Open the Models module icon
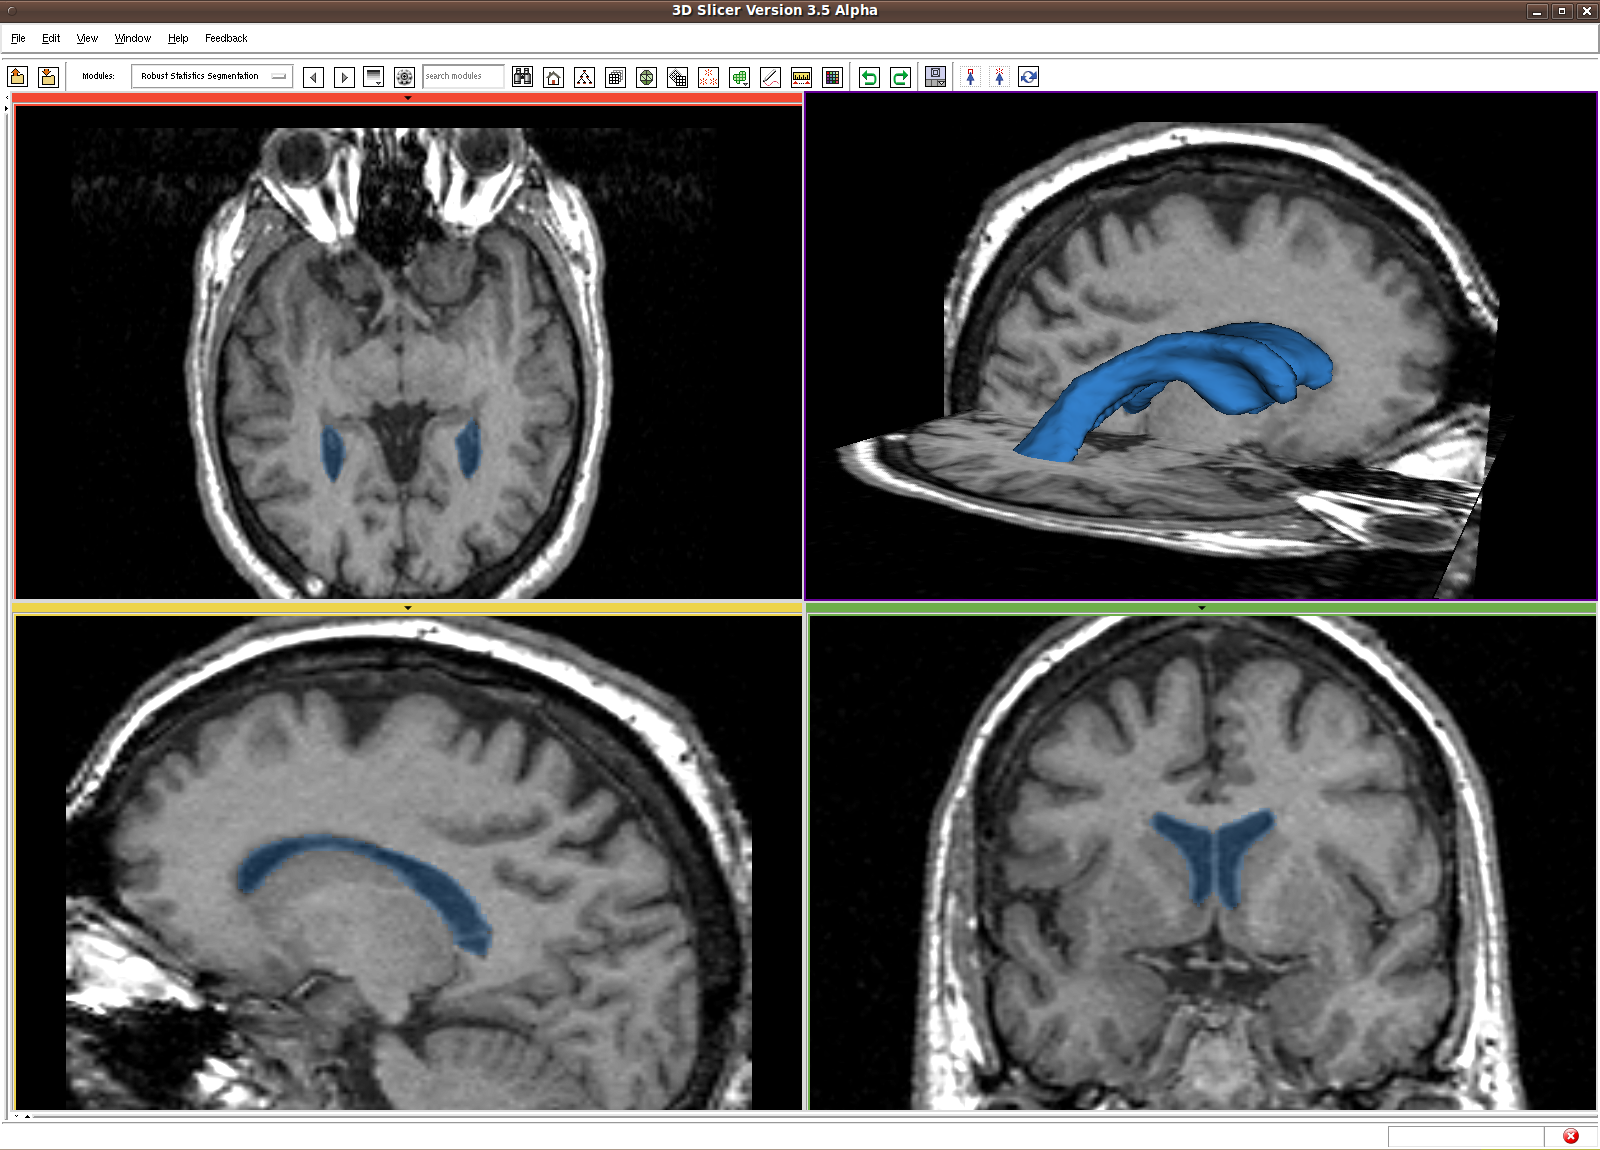This screenshot has height=1150, width=1600. coord(646,77)
